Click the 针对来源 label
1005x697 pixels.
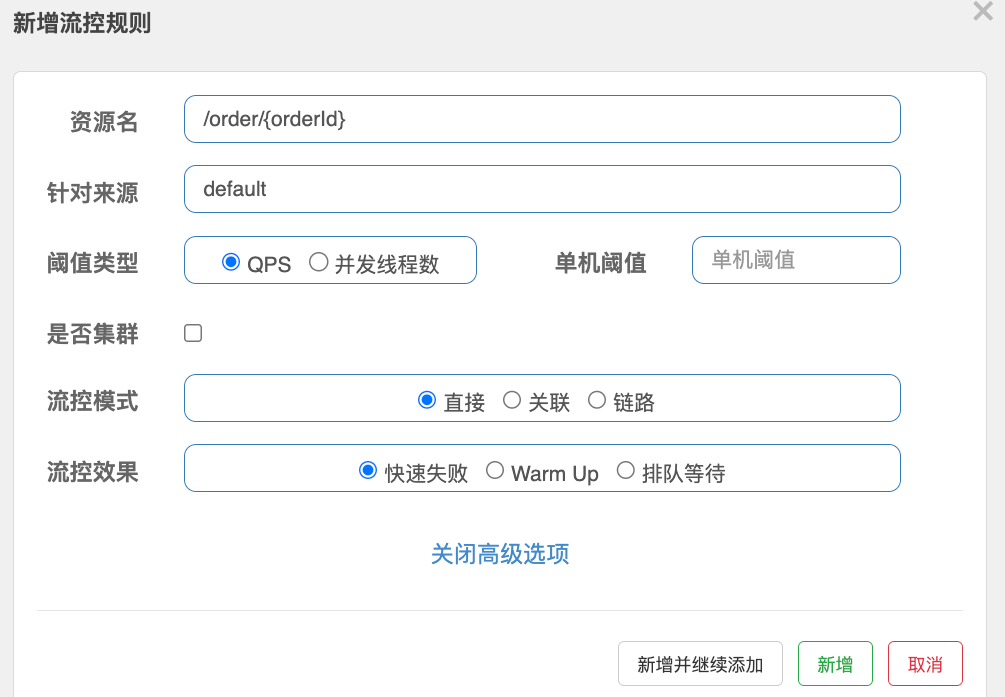click(92, 192)
